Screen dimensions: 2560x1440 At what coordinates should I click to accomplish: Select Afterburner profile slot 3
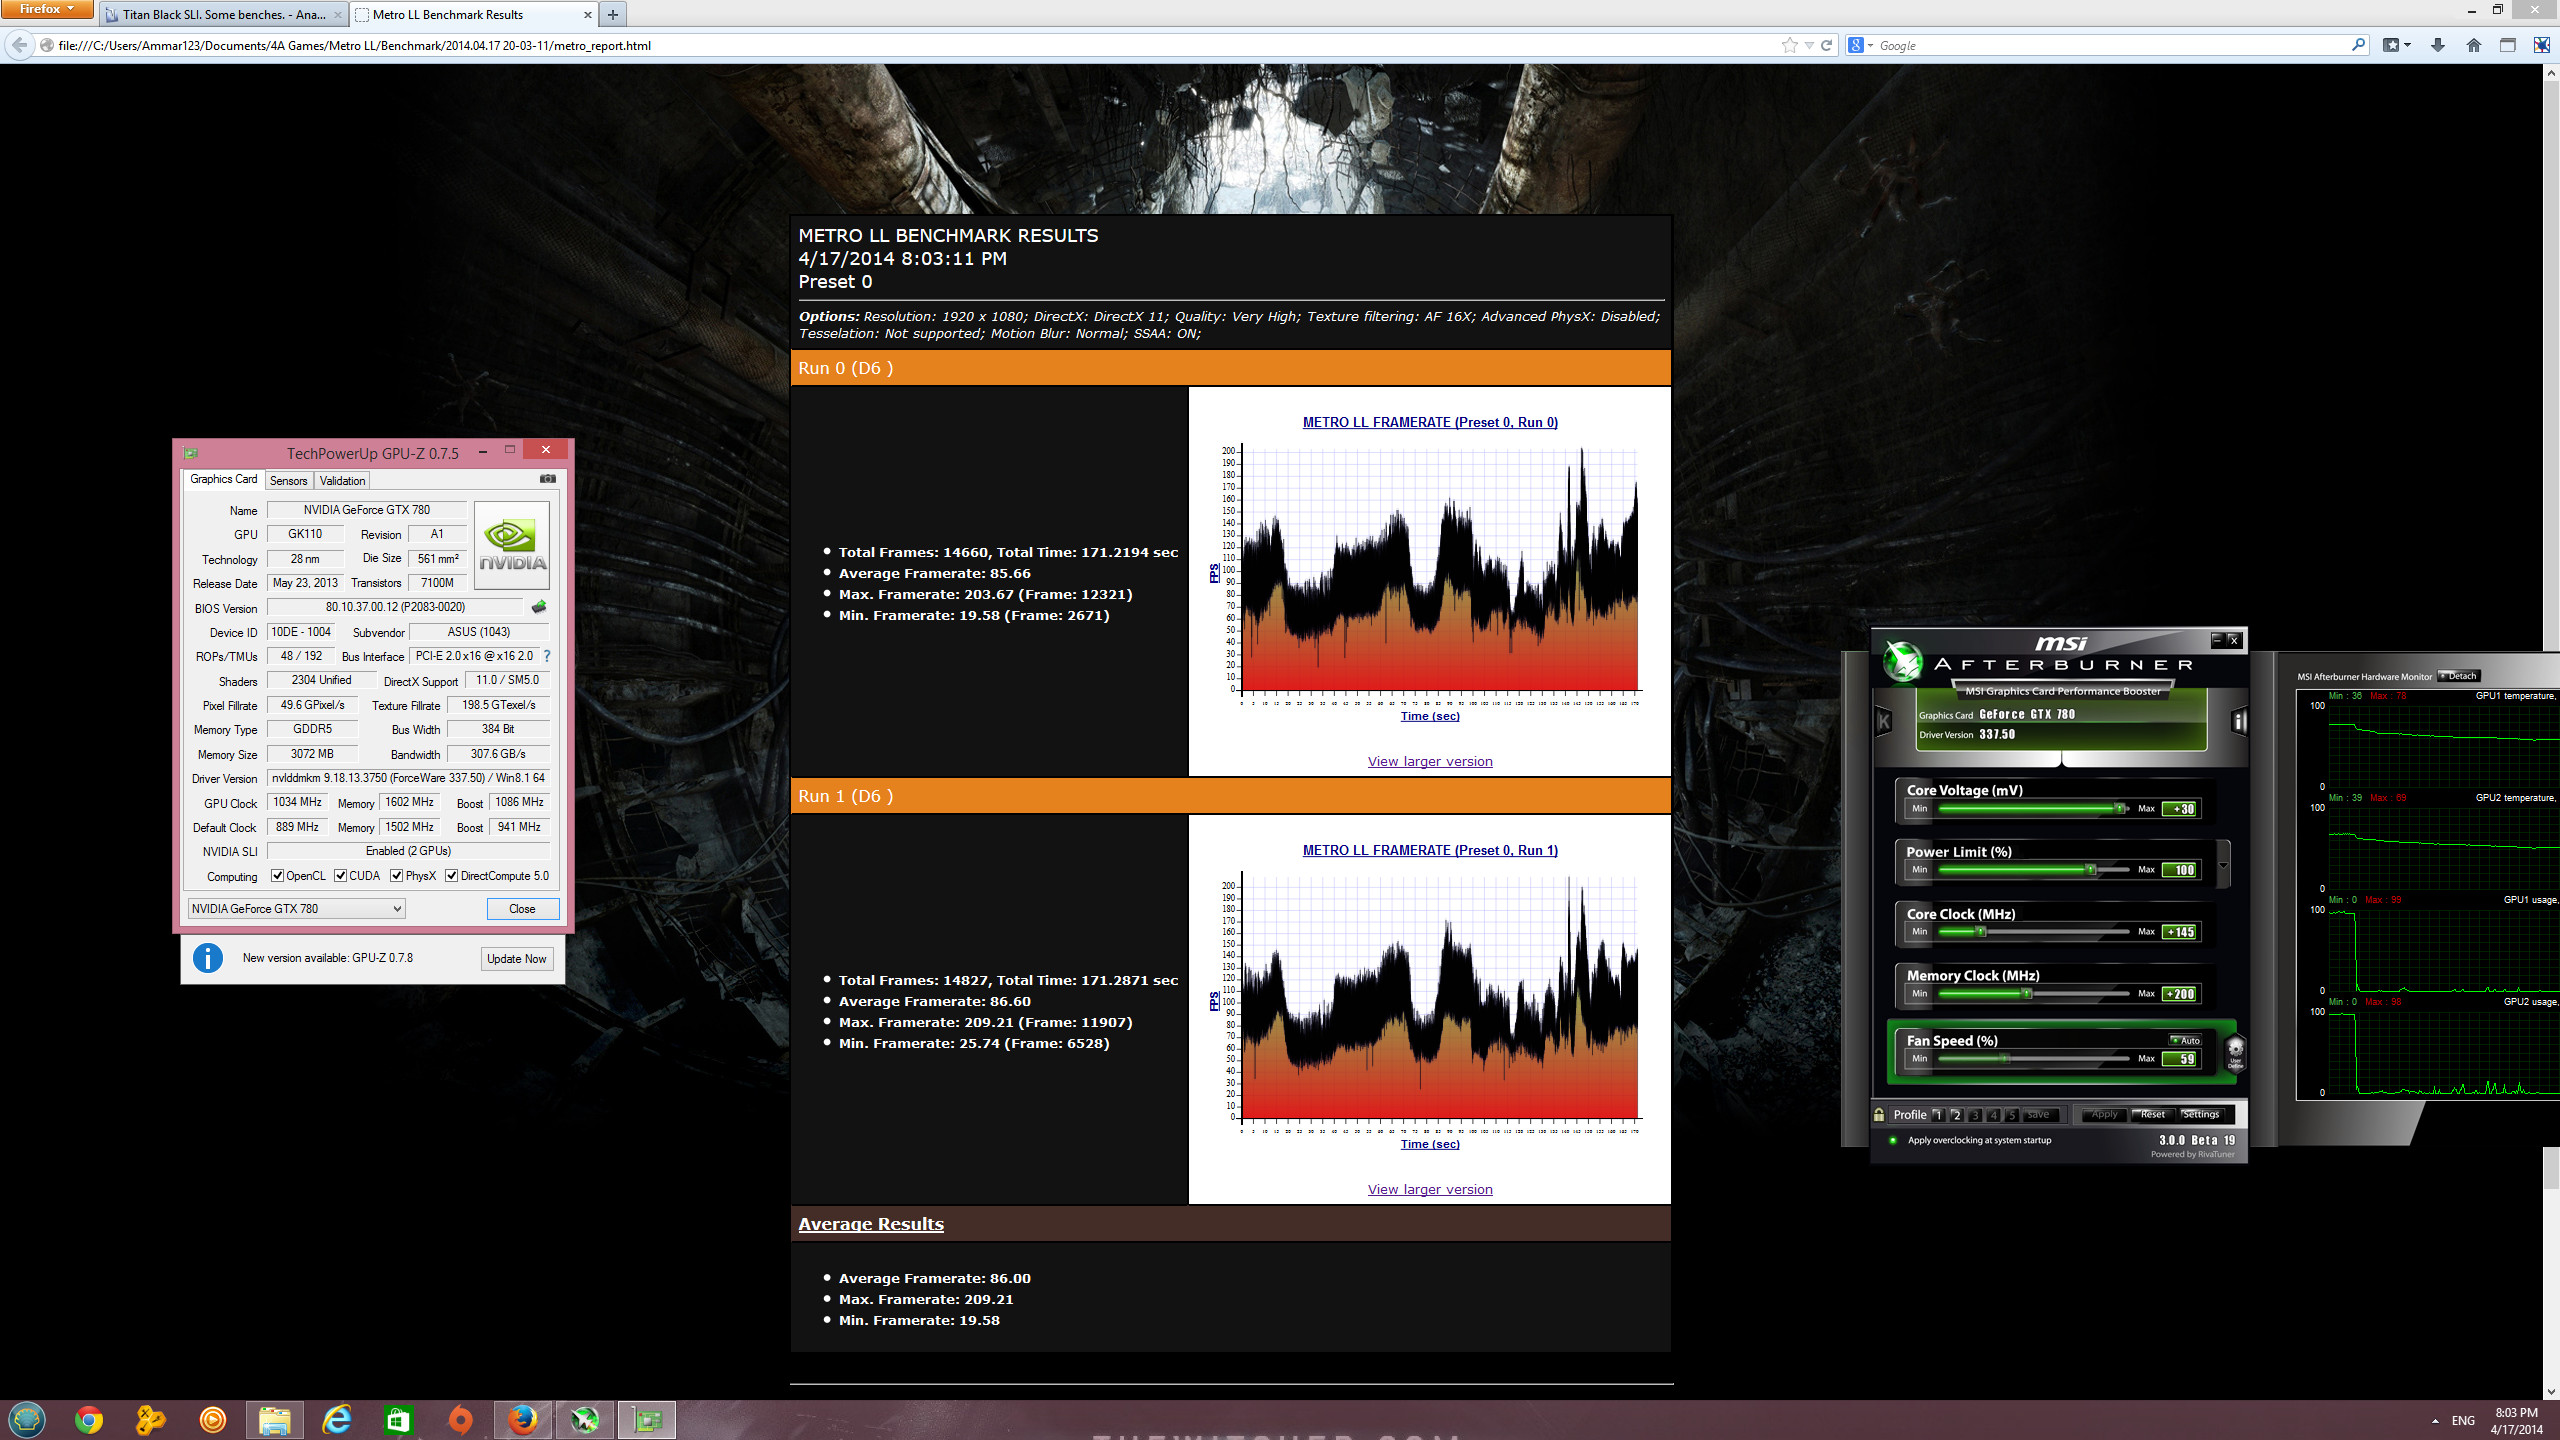click(1975, 1115)
